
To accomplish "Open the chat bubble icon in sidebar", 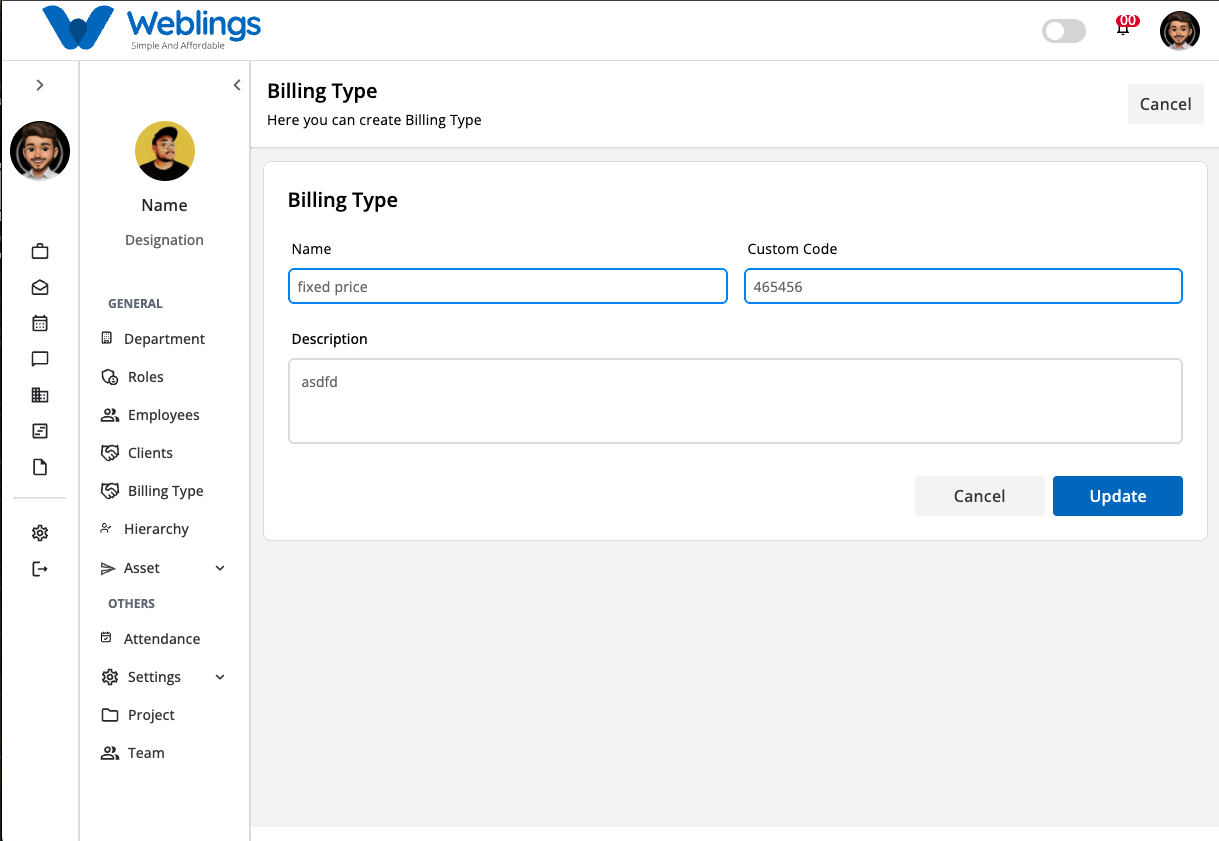I will click(x=40, y=359).
